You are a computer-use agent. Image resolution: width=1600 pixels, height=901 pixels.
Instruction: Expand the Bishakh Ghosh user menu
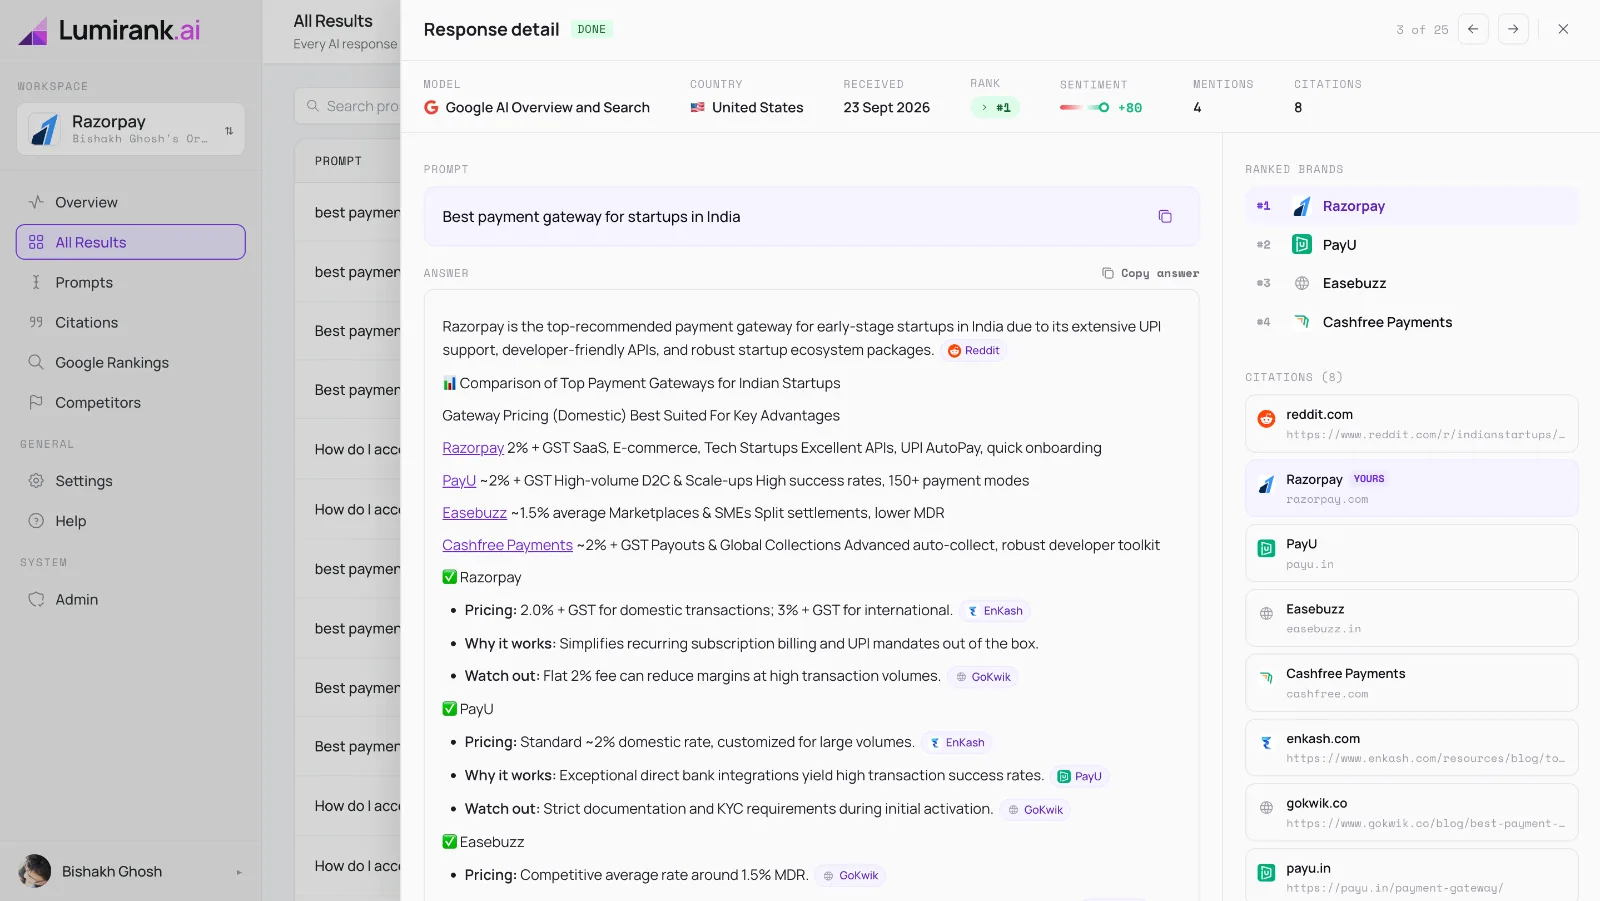pos(131,871)
